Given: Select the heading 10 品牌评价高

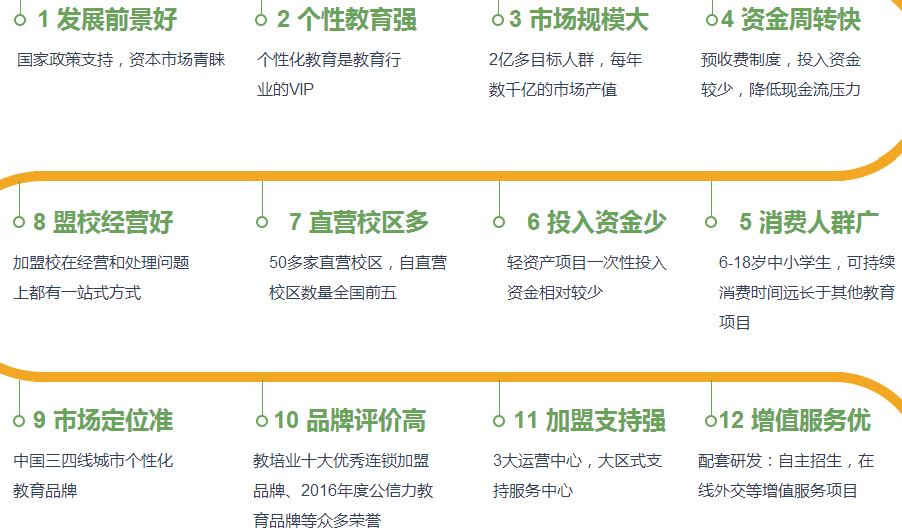Looking at the screenshot, I should tap(350, 420).
